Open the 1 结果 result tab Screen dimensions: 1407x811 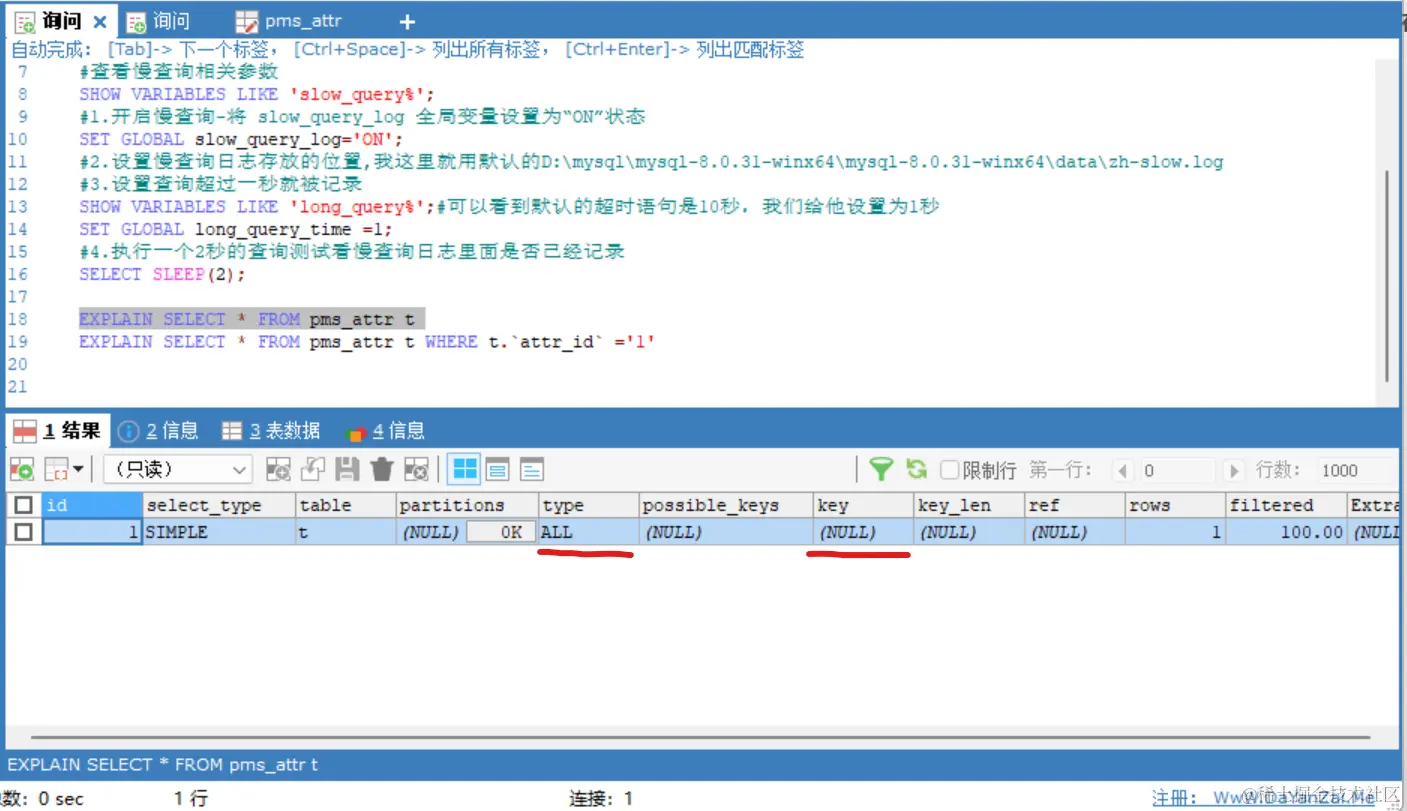click(x=56, y=431)
